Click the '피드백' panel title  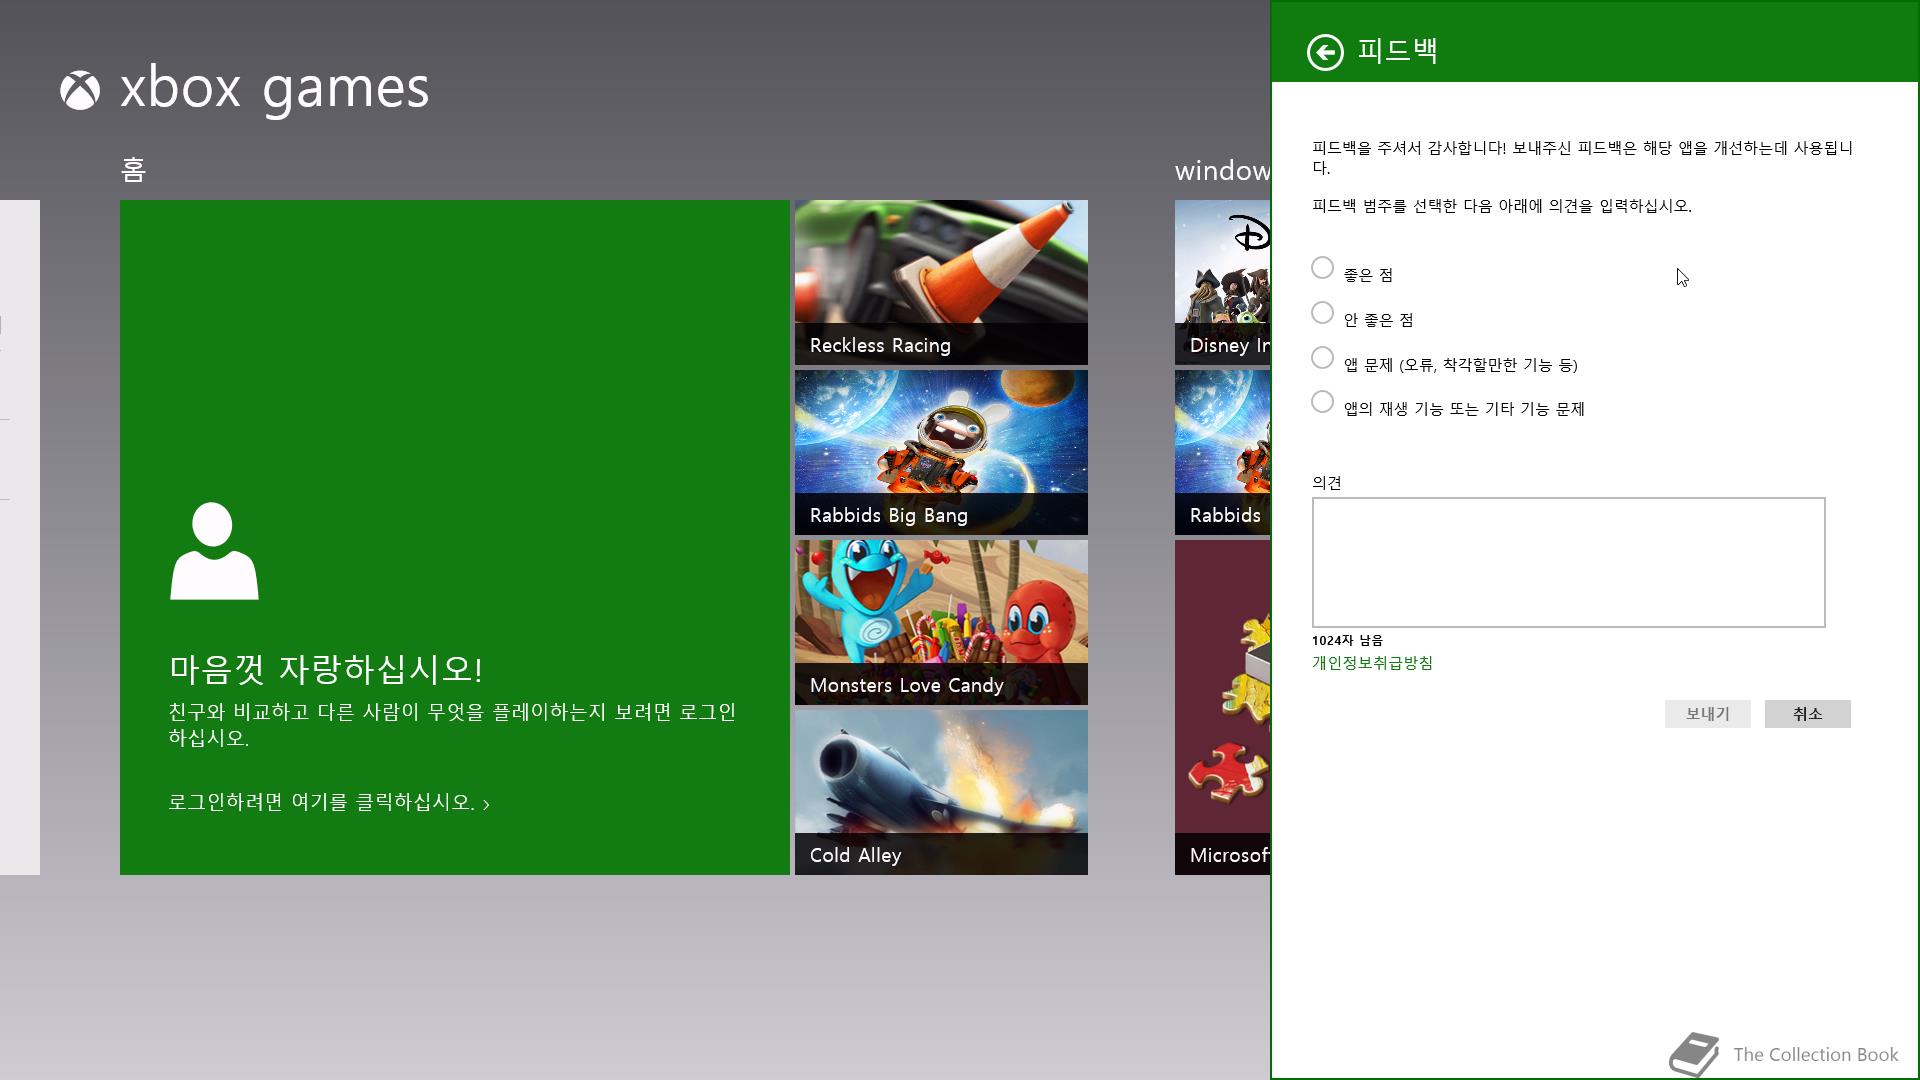tap(1398, 51)
